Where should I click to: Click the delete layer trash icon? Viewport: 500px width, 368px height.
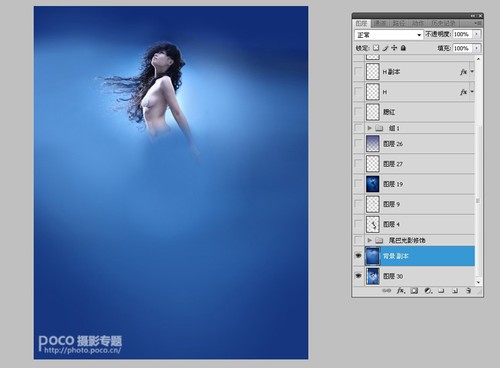[468, 291]
